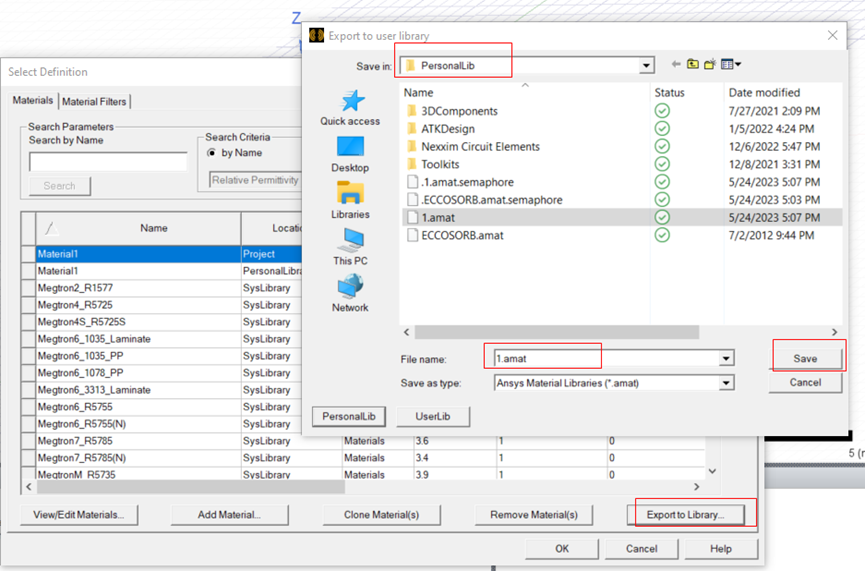Expand the Save in folder dropdown
The height and width of the screenshot is (571, 865).
(x=646, y=66)
